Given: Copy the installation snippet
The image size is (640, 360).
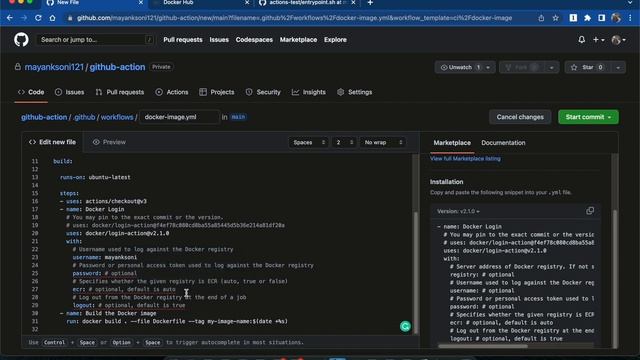Looking at the screenshot, I should [590, 211].
